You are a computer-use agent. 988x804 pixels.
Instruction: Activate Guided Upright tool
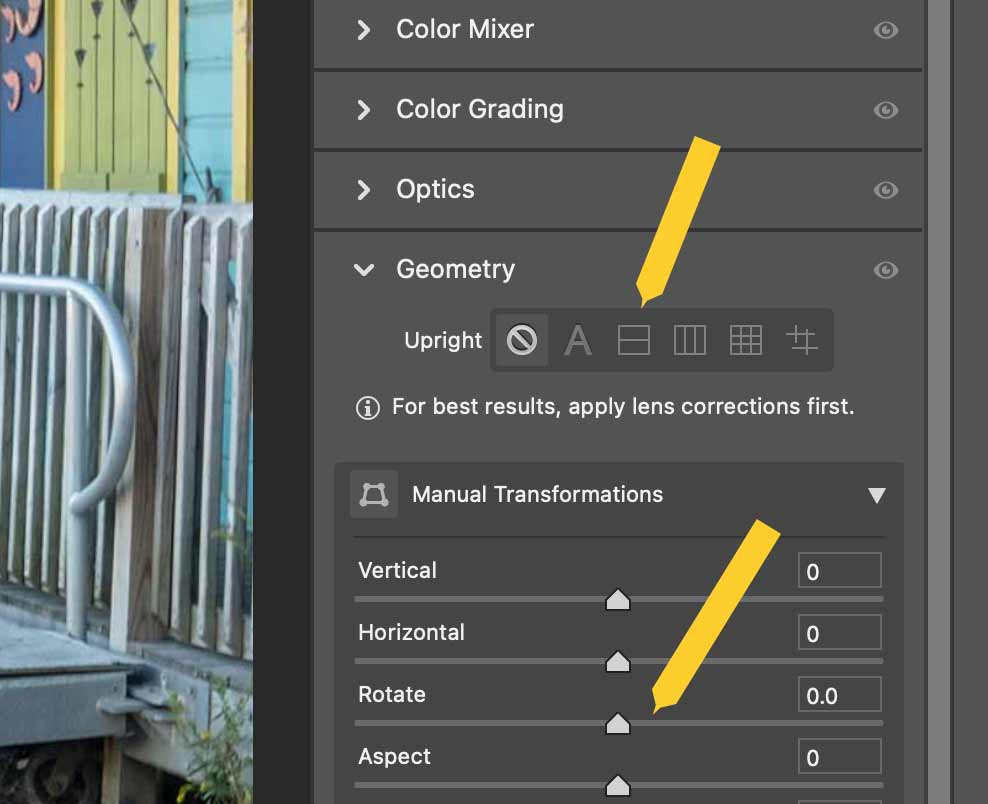point(803,340)
